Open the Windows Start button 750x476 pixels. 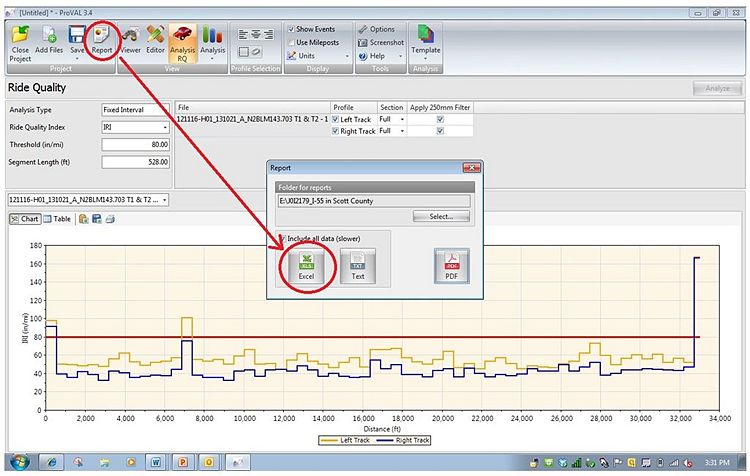click(x=19, y=462)
